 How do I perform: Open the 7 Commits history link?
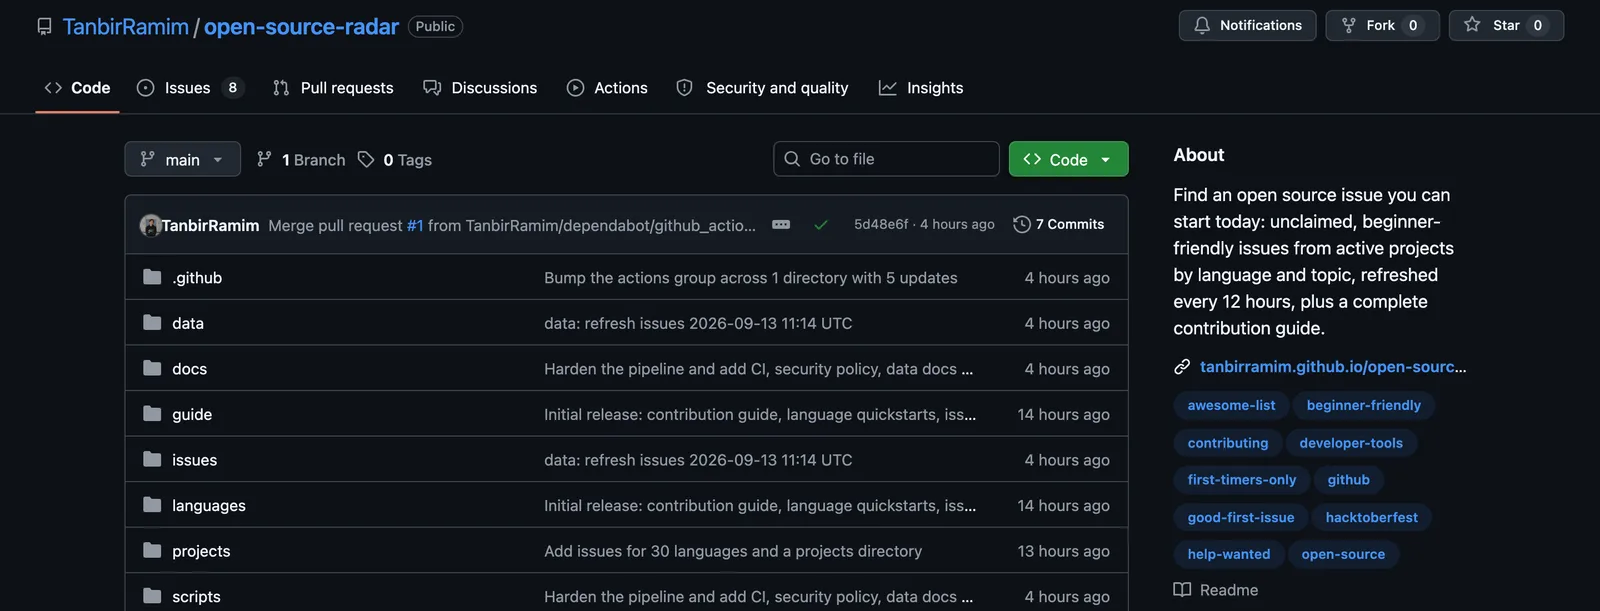click(x=1059, y=224)
